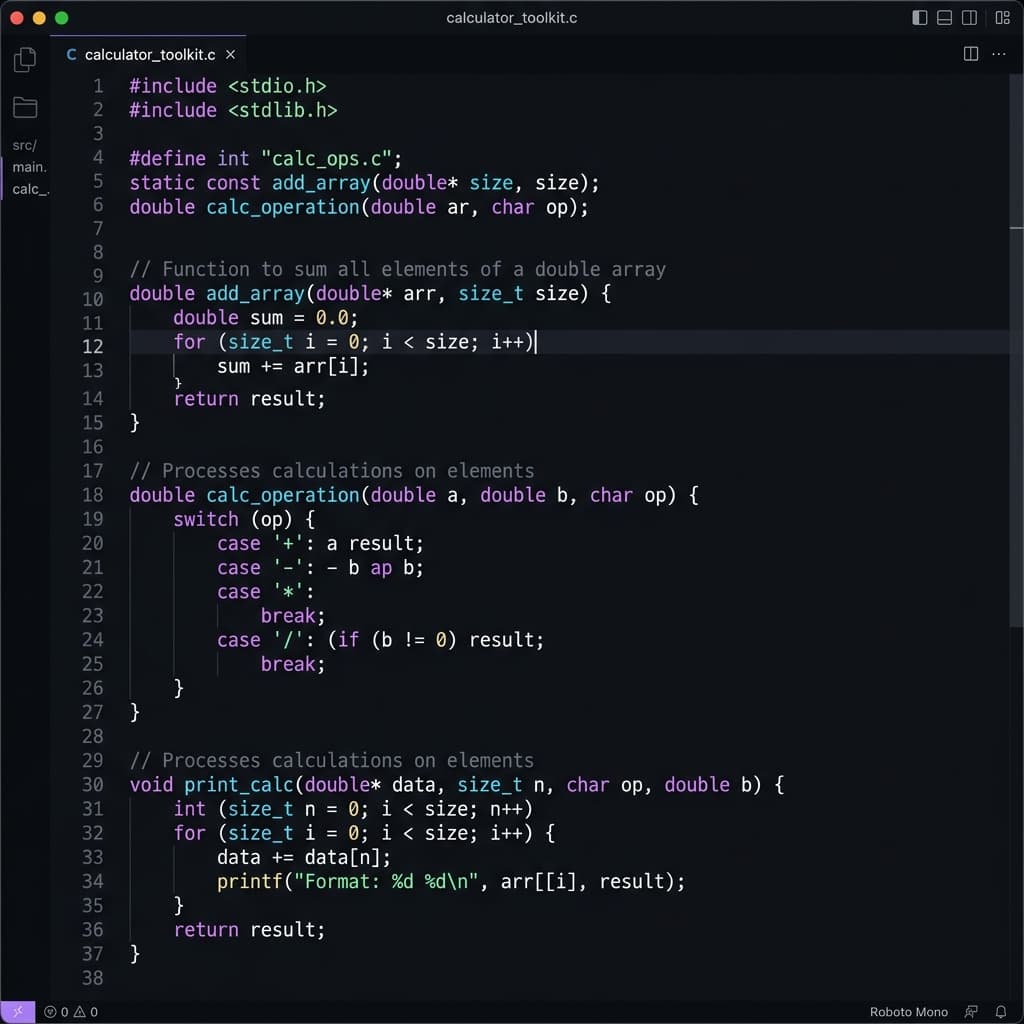
Task: Click the comment on line 17
Action: (332, 471)
